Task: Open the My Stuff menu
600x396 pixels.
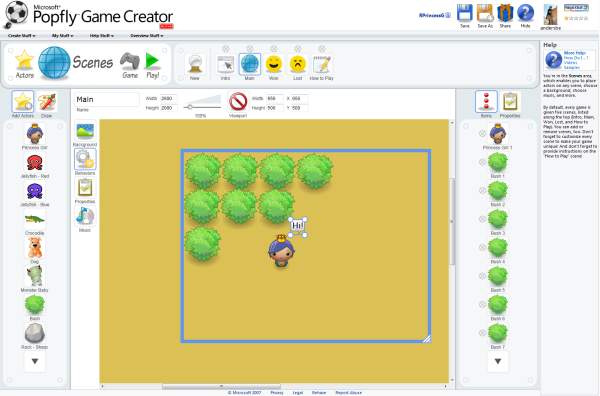Action: tap(62, 36)
